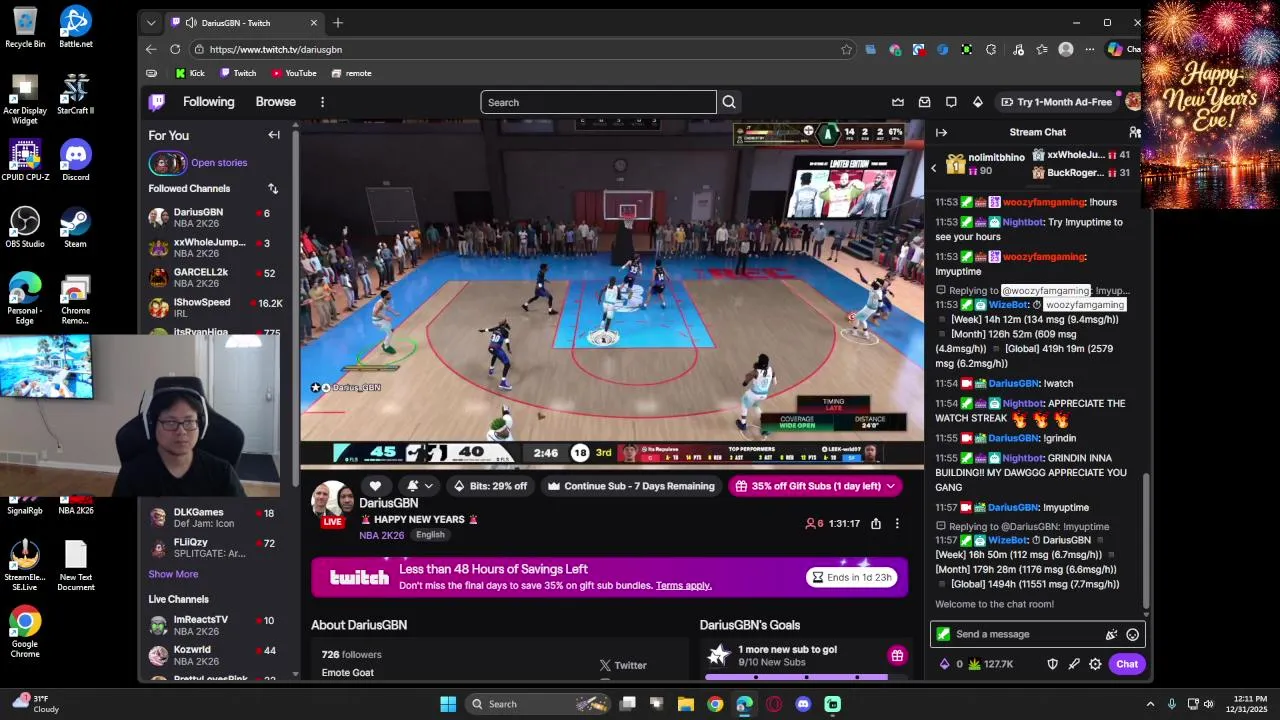Open the remote bookmark
Screen dimensions: 1280x720
click(x=352, y=73)
